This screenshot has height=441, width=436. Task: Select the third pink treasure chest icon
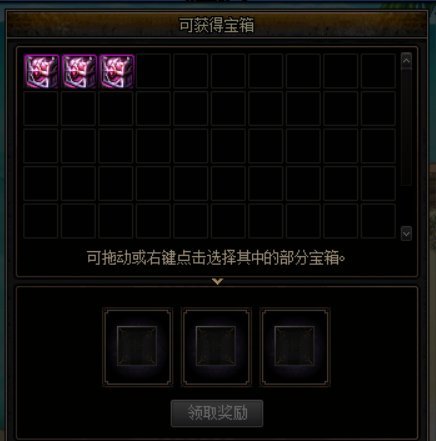coord(117,71)
